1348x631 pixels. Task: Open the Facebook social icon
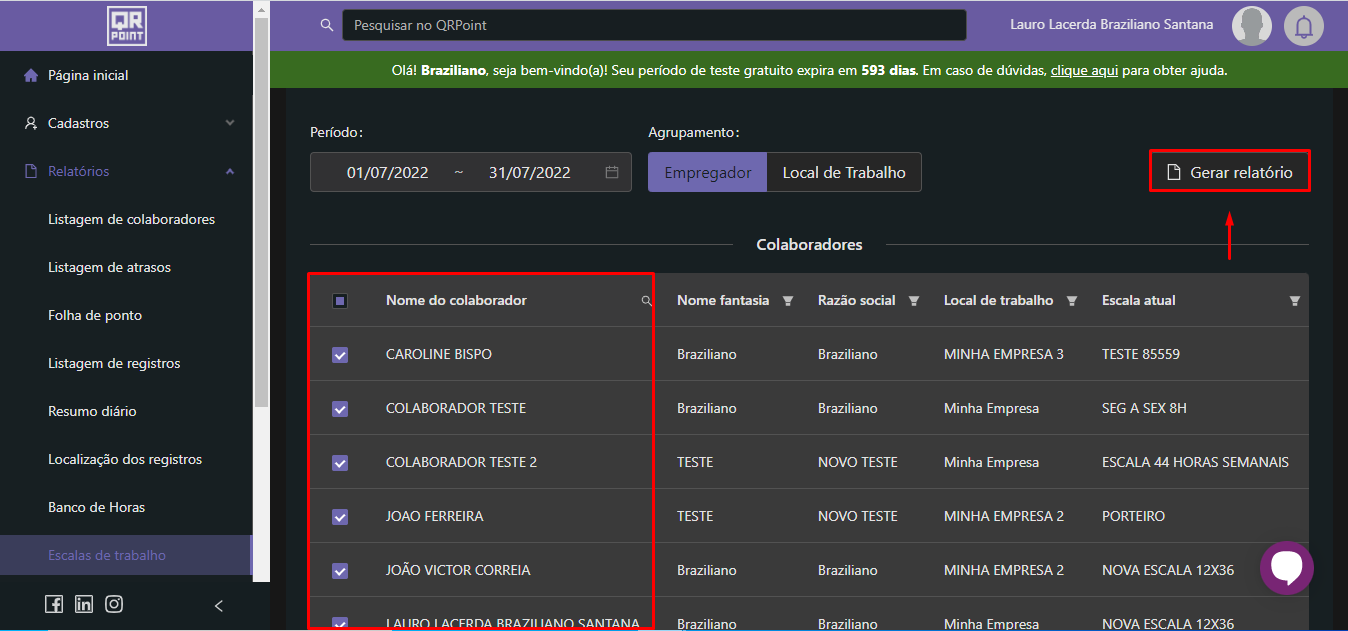54,604
